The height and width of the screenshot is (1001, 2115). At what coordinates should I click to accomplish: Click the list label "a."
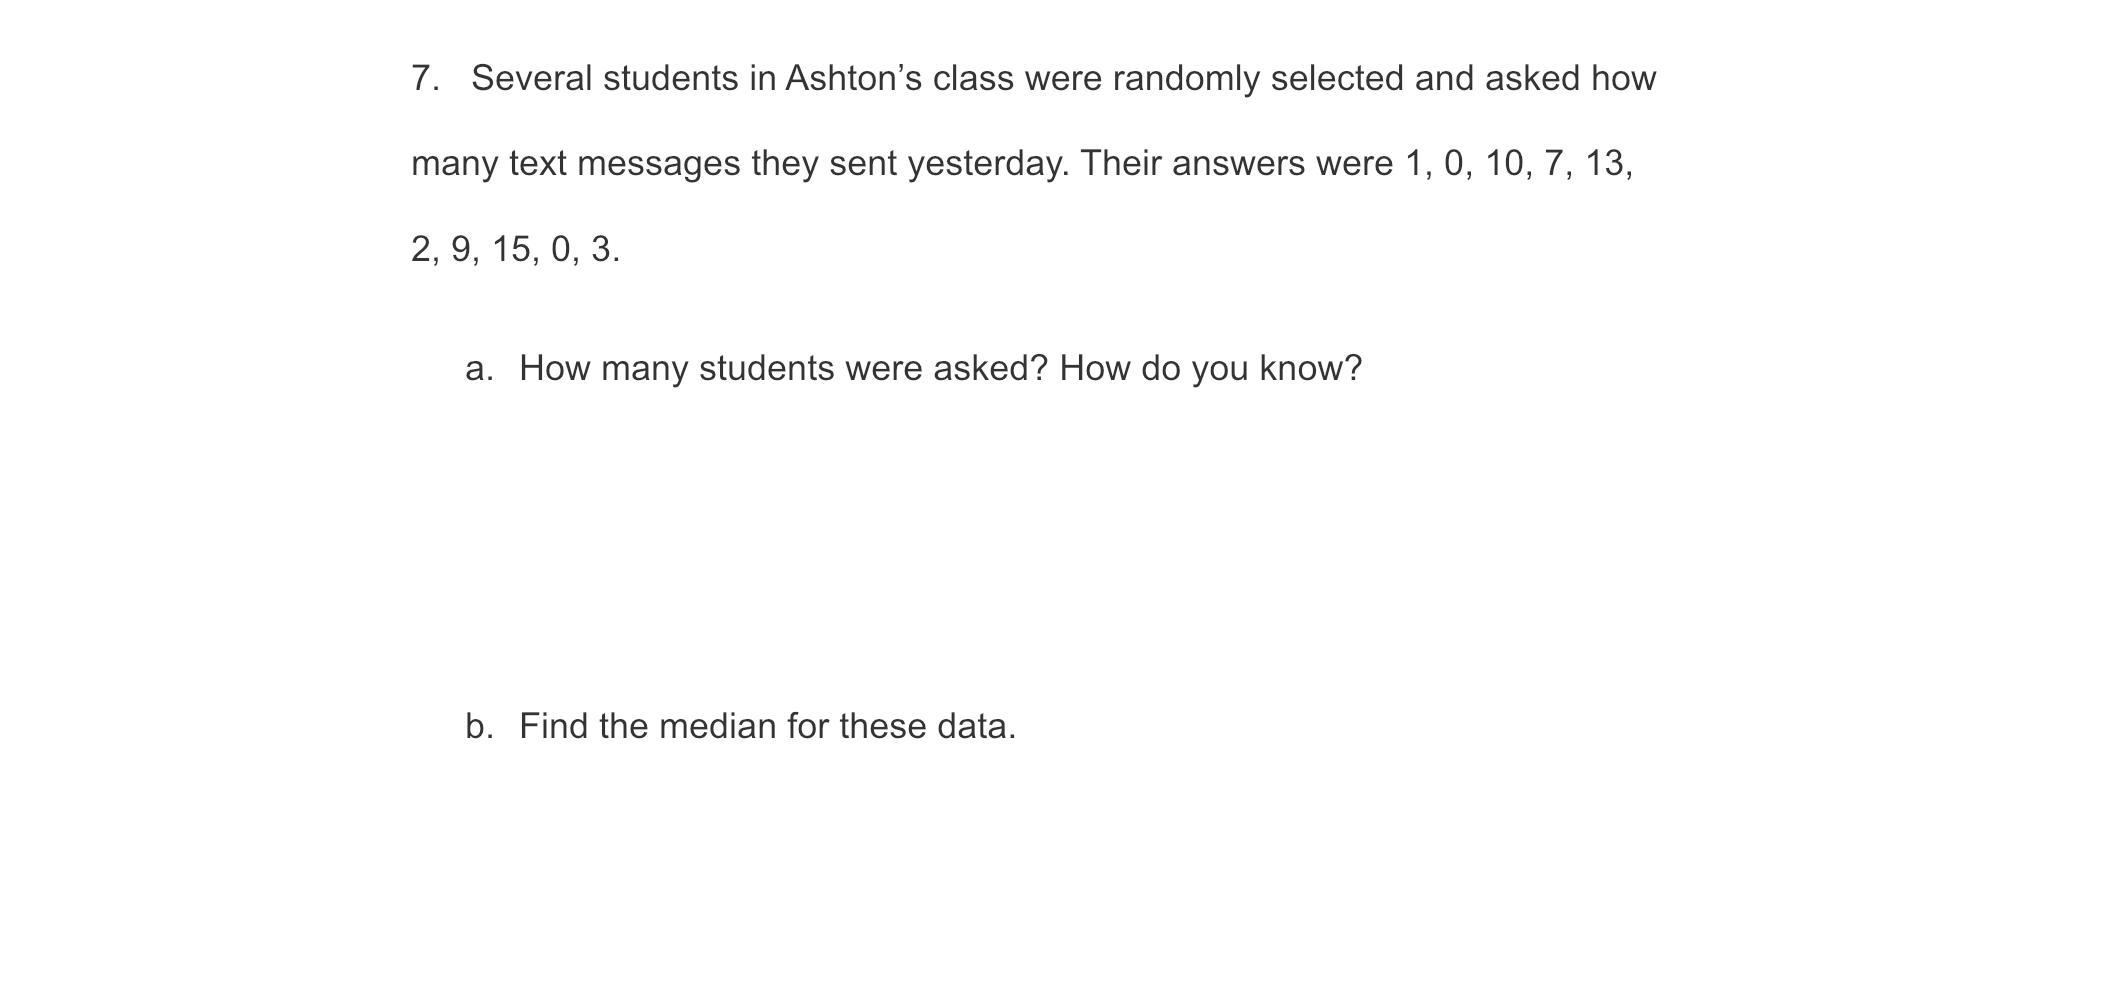tap(479, 369)
